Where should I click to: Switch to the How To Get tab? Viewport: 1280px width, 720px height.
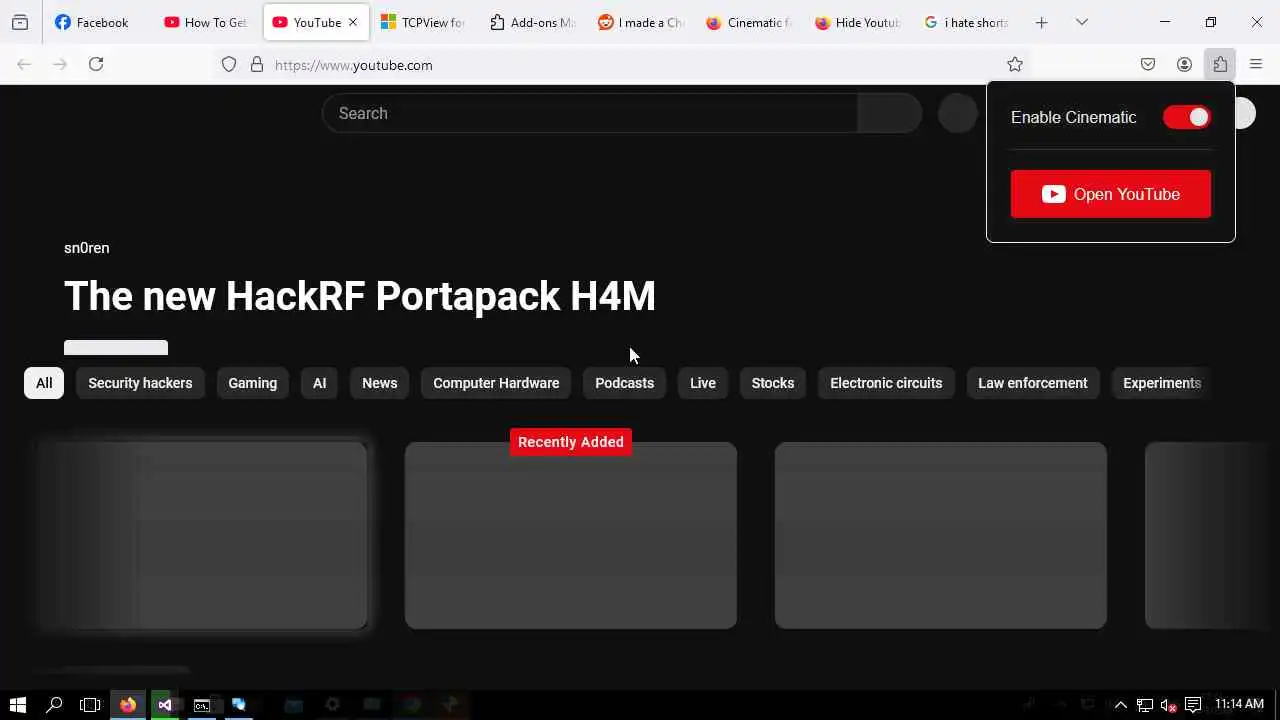206,22
